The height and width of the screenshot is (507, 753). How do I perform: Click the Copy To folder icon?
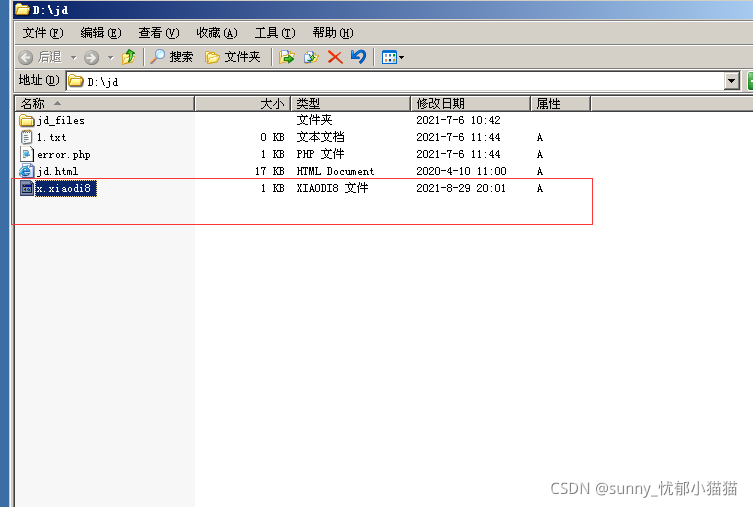coord(311,57)
